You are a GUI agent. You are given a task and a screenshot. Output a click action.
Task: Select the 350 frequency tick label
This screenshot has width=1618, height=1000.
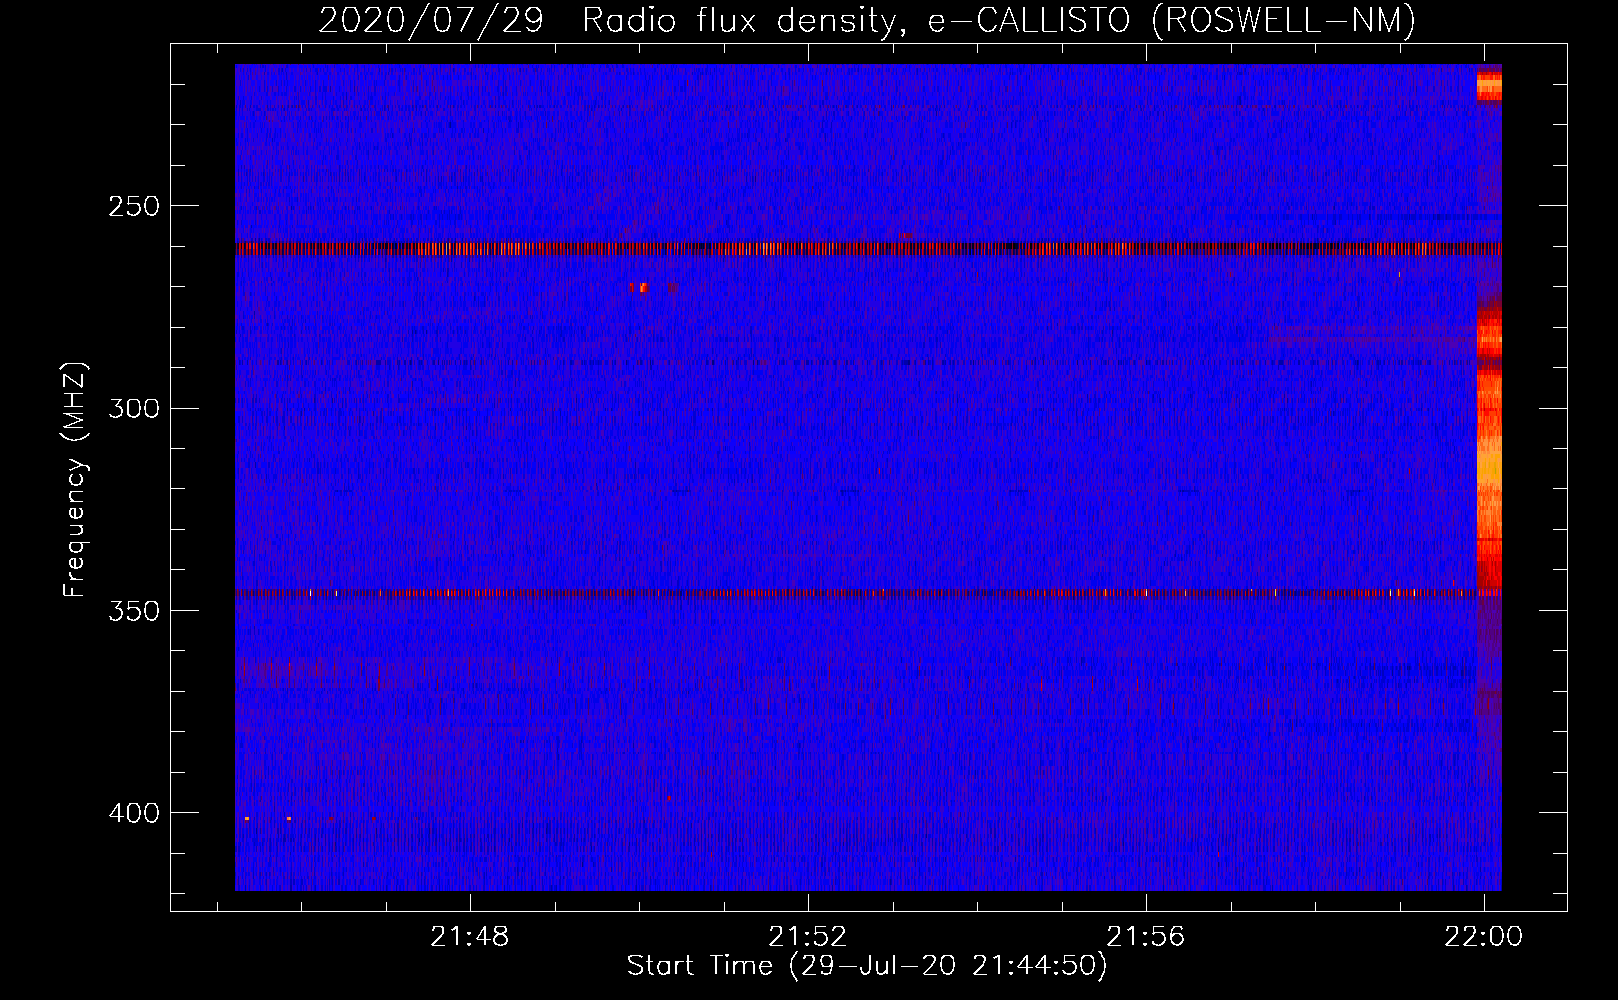[x=134, y=610]
